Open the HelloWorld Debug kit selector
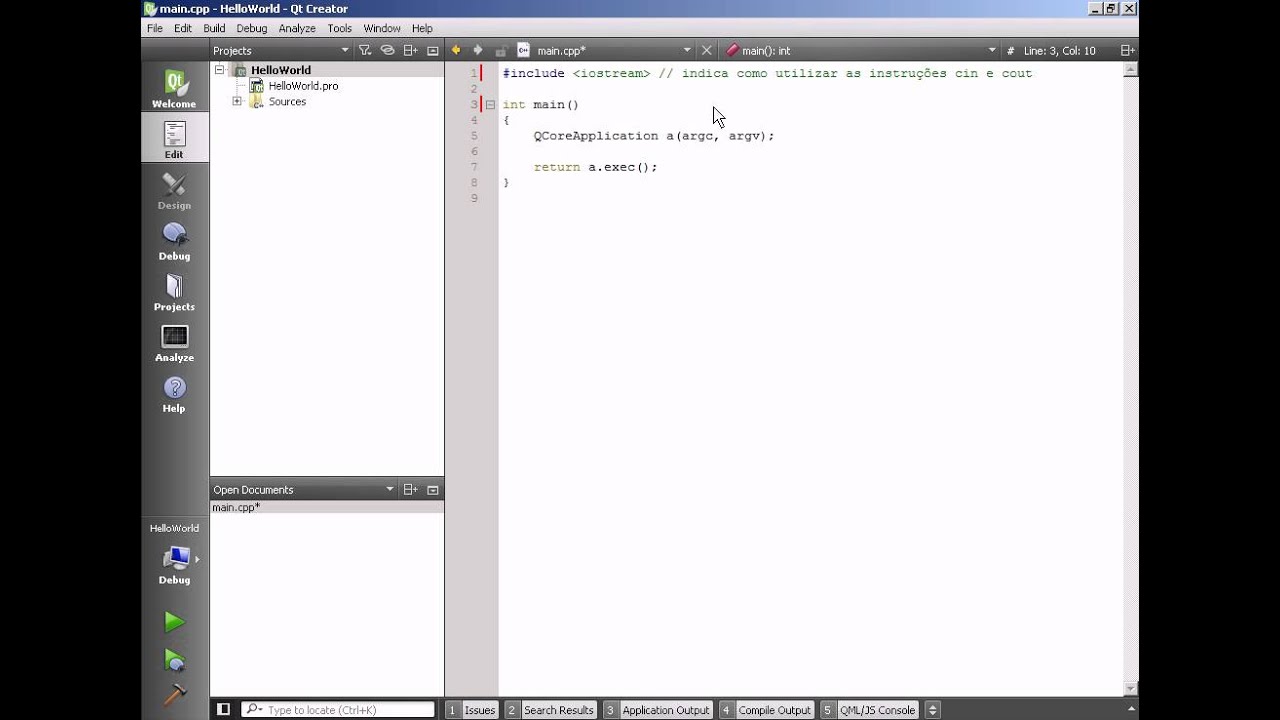1280x720 pixels. coord(175,555)
